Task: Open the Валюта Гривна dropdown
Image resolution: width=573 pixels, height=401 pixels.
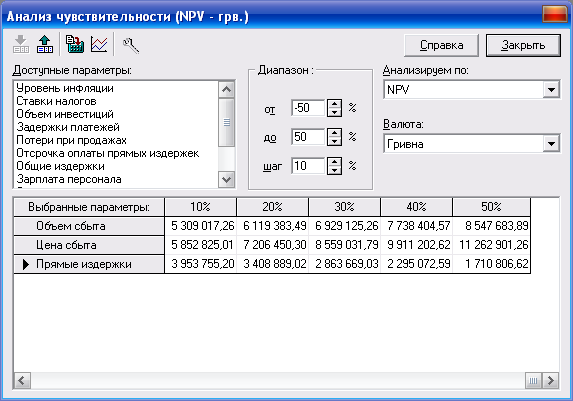Action: pyautogui.click(x=551, y=144)
